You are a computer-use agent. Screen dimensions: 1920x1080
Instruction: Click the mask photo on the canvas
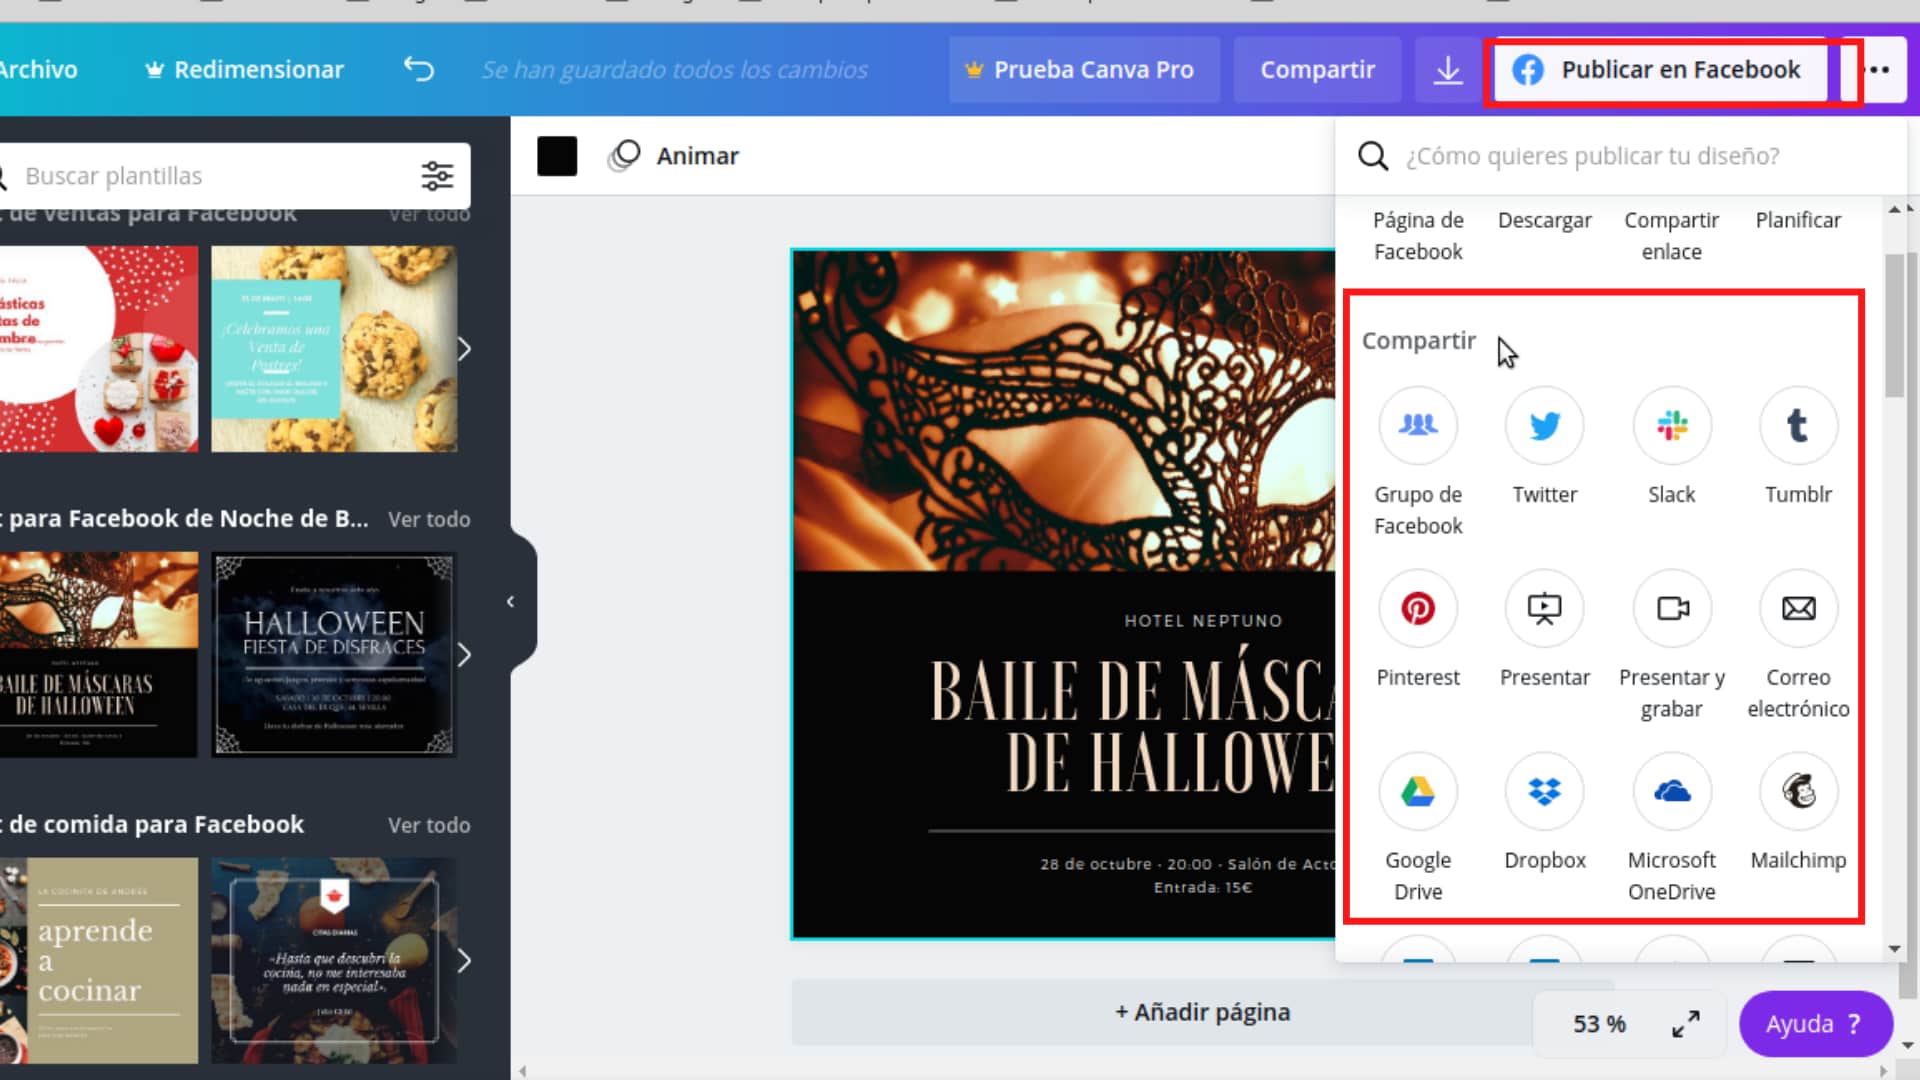coord(1063,410)
